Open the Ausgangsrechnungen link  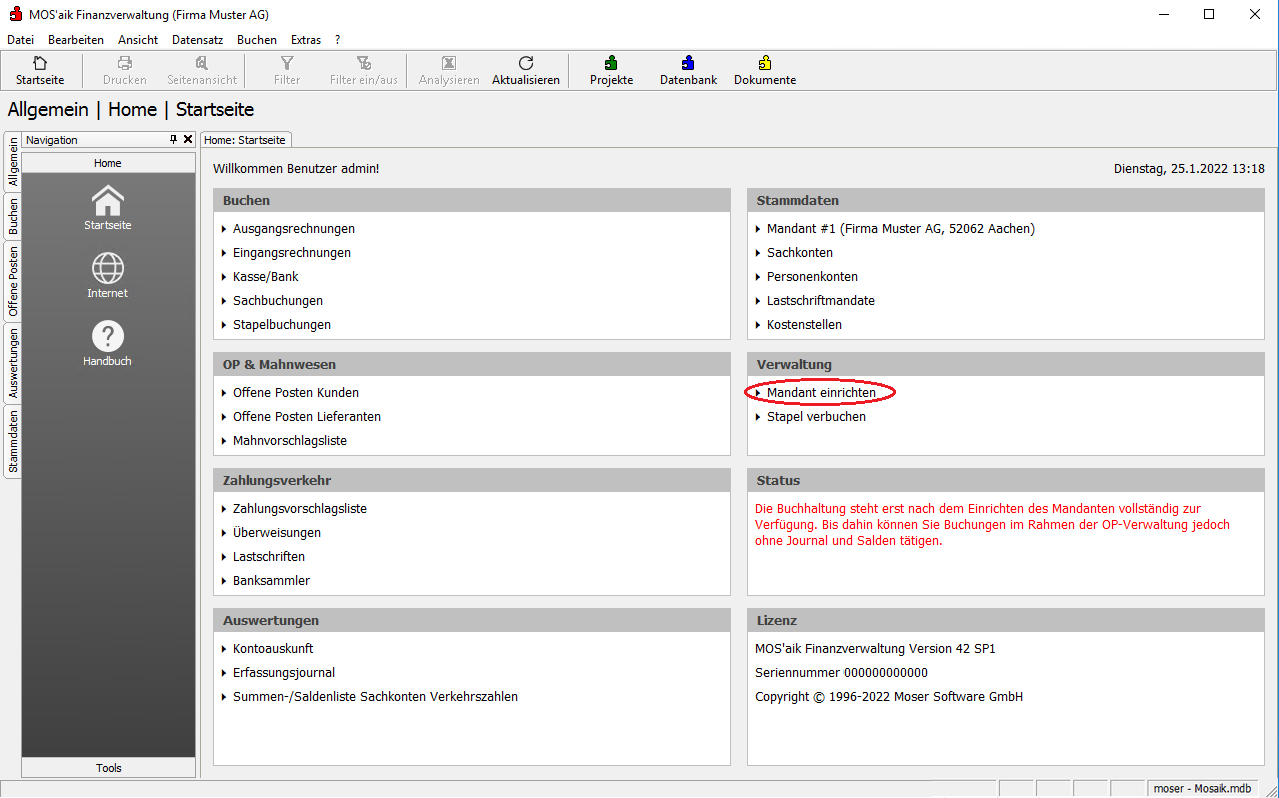293,229
